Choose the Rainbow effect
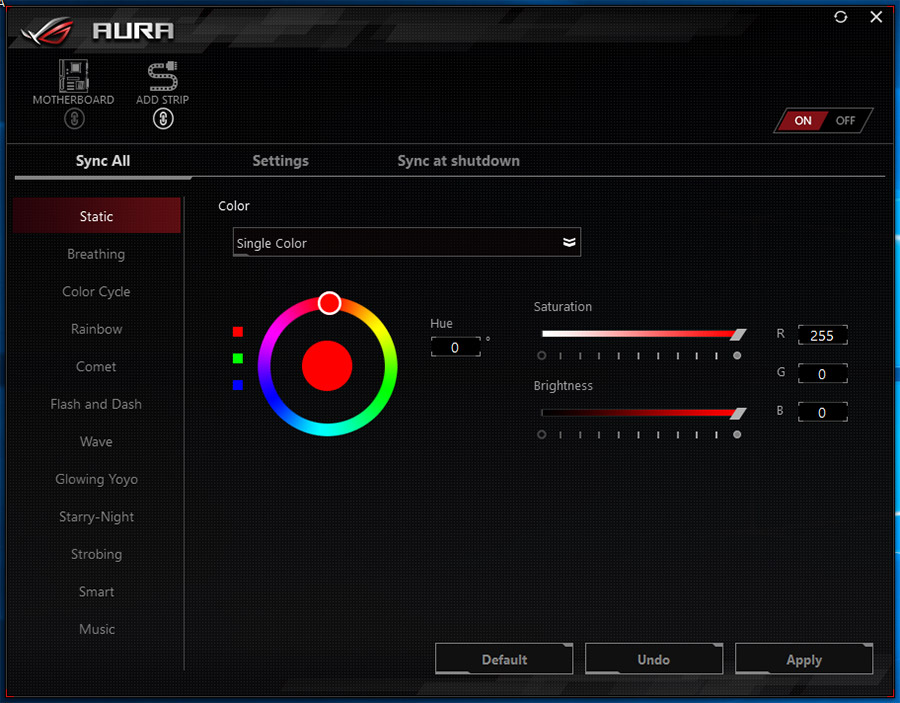 (x=96, y=329)
